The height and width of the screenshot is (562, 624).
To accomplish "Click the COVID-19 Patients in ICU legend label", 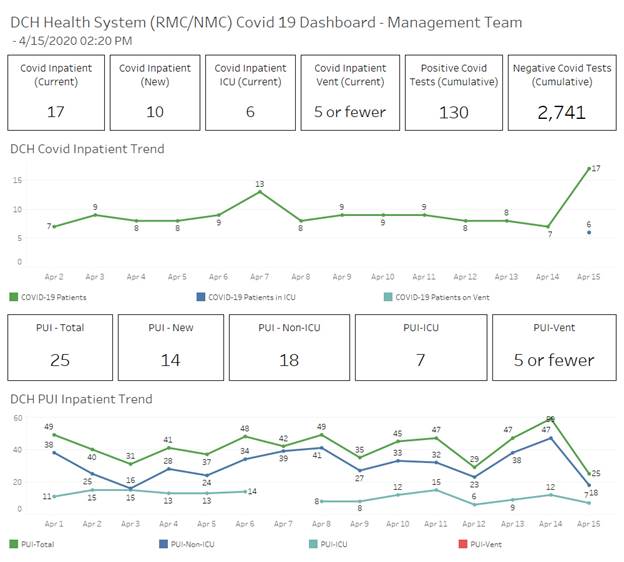I will (x=252, y=297).
